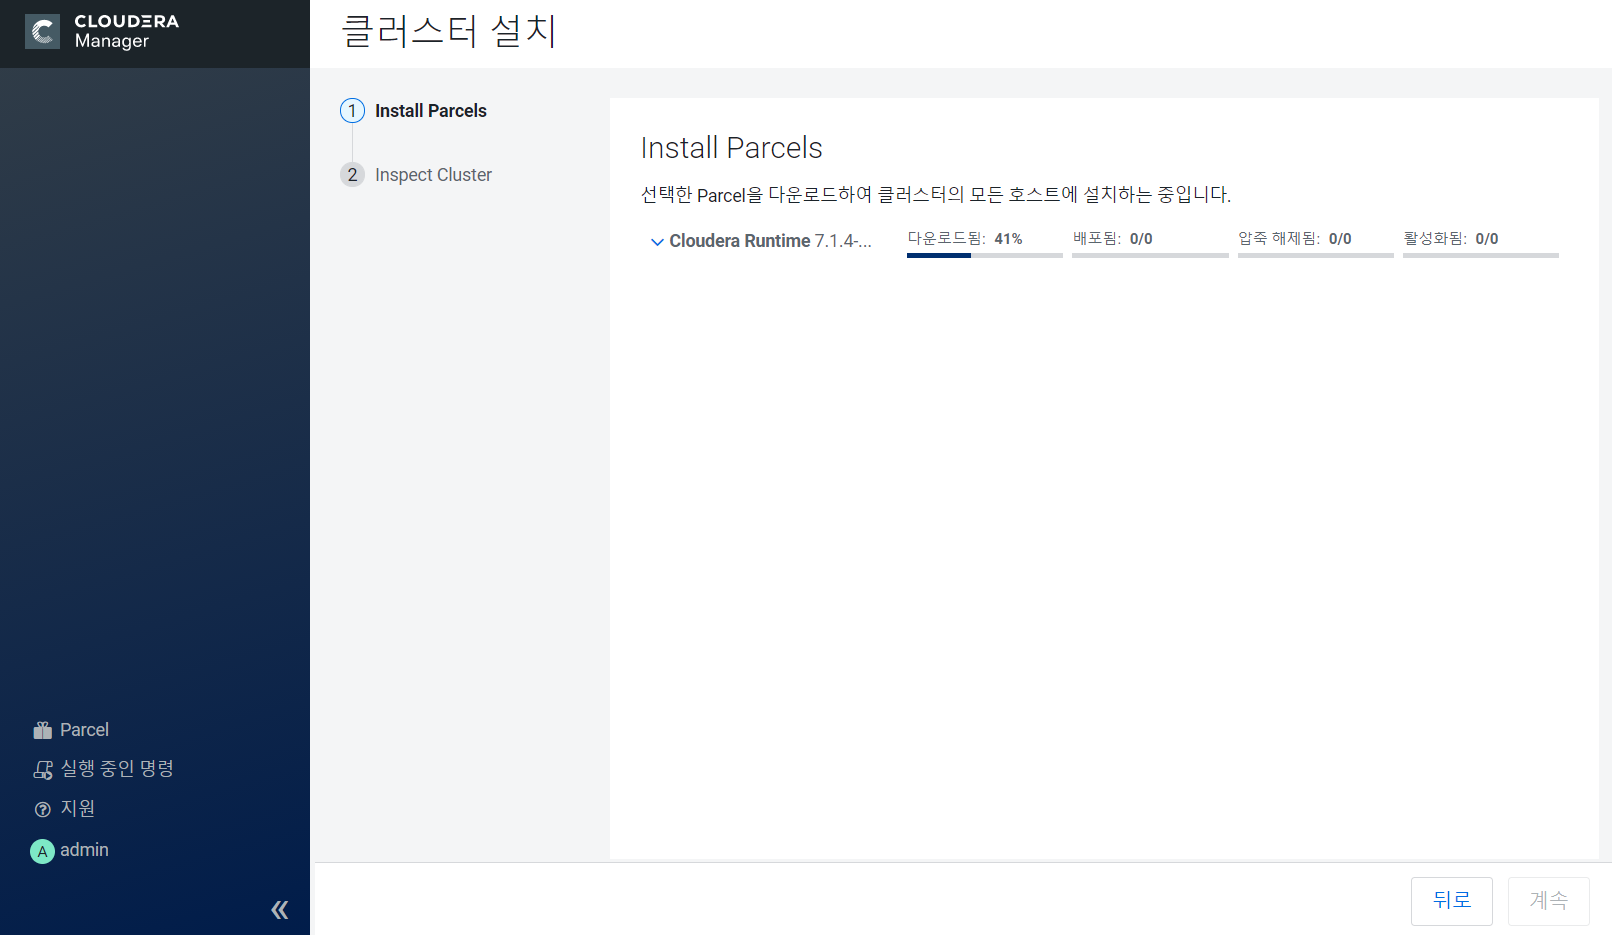Click the Cloudera Manager logo icon
Screen dimensions: 1612x935
click(x=42, y=31)
